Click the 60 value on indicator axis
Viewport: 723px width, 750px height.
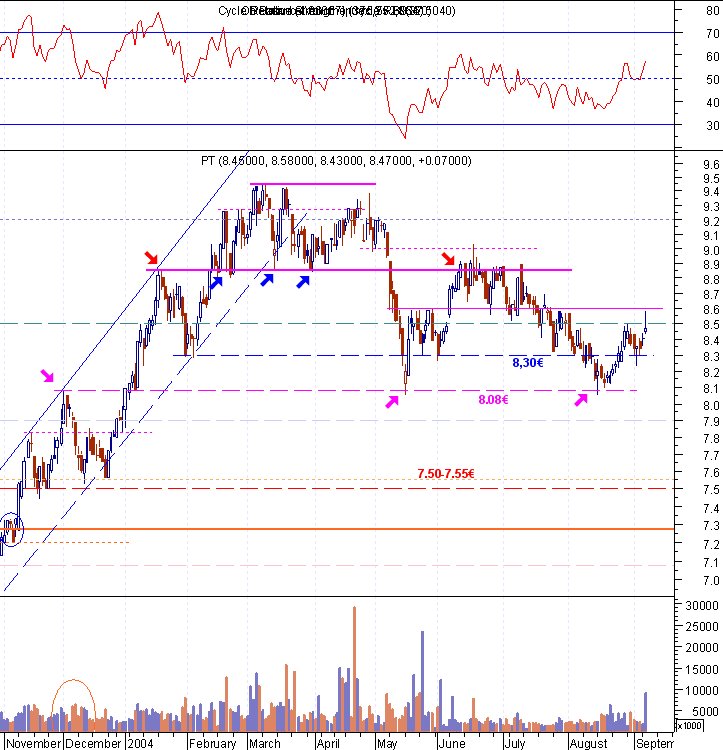coord(712,56)
